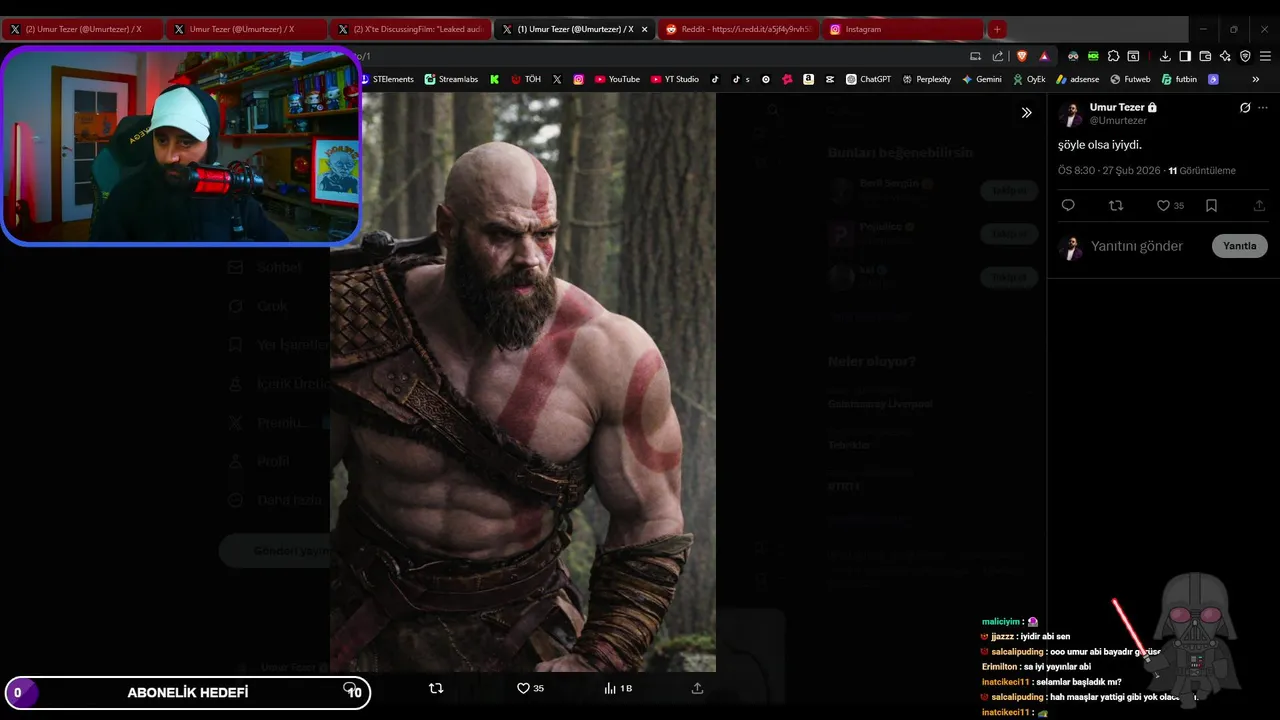Open Grok circle icon beside tweet's more menu
1280x720 pixels.
click(1245, 108)
